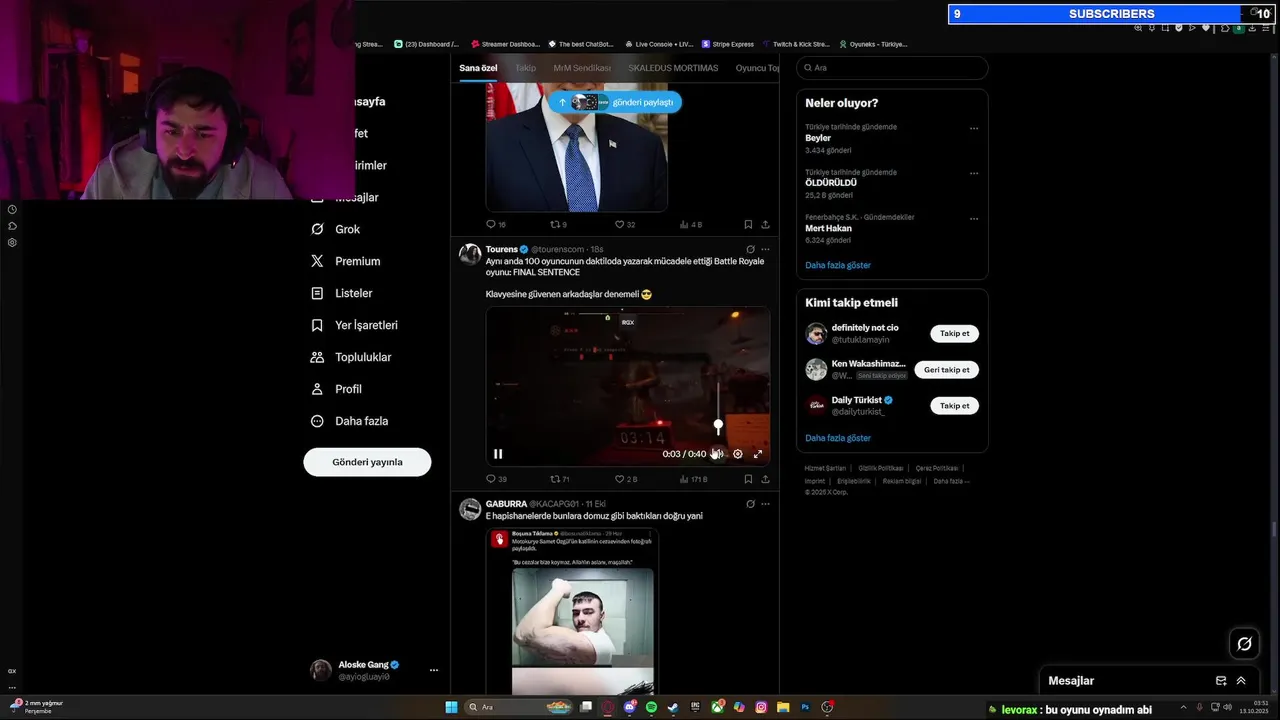Bookmark the top photo post
This screenshot has width=1280, height=720.
pos(748,225)
